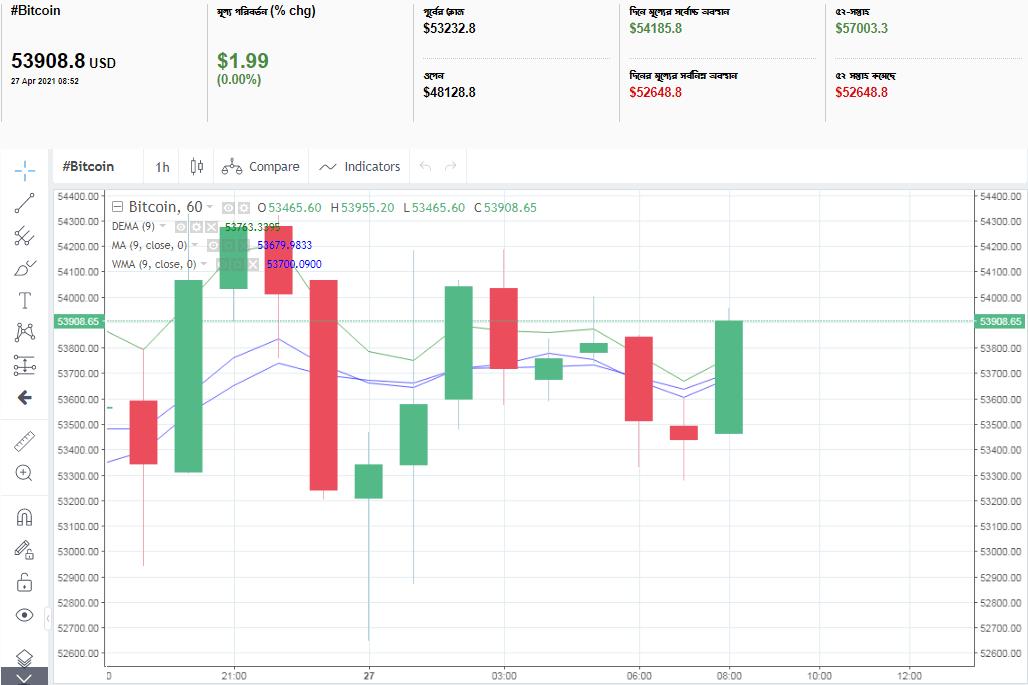This screenshot has height=685, width=1028.
Task: Collapse the Bitcoin, 60 legend box
Action: click(x=117, y=207)
